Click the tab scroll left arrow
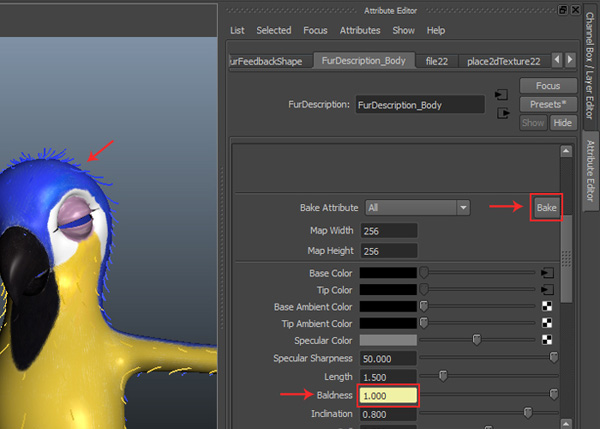The image size is (600, 429). coord(557,60)
